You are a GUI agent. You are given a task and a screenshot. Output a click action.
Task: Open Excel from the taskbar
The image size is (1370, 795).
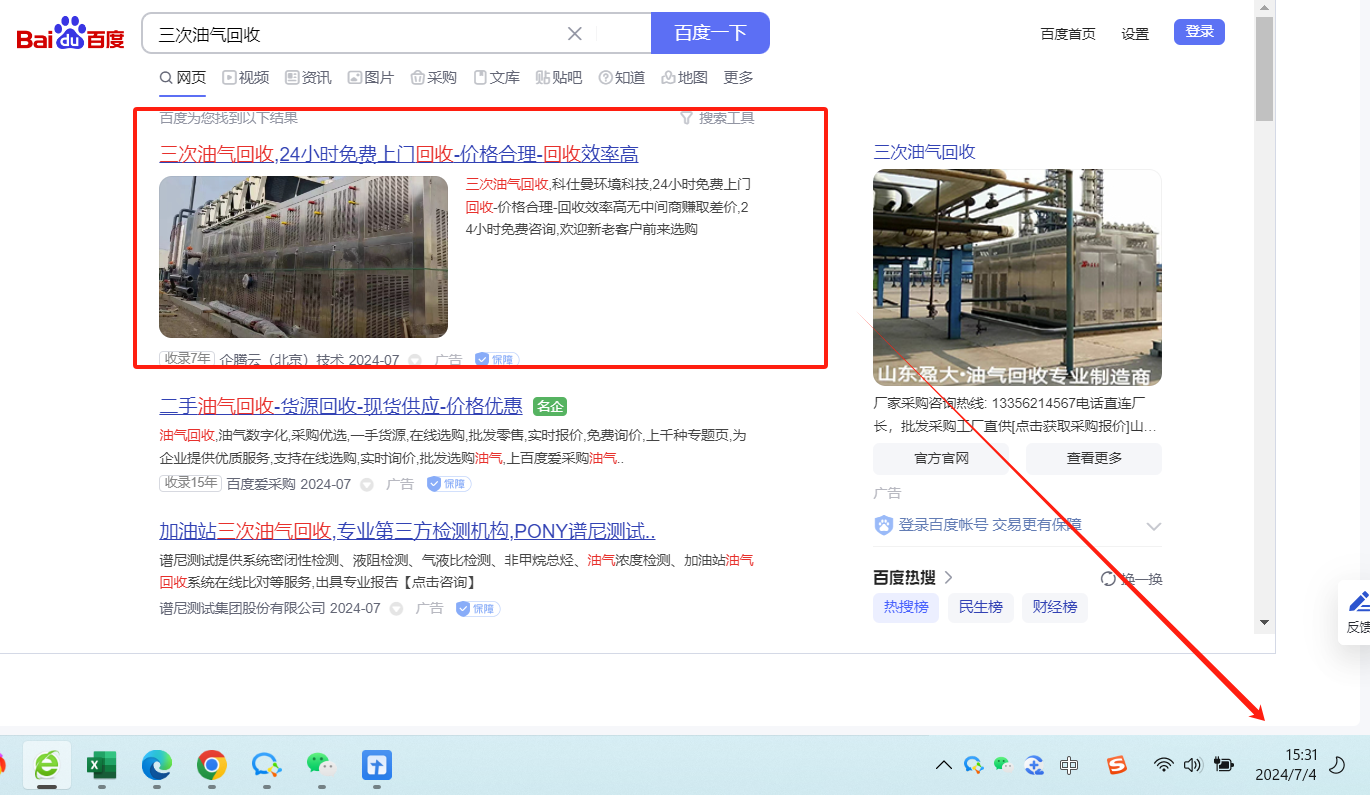102,766
